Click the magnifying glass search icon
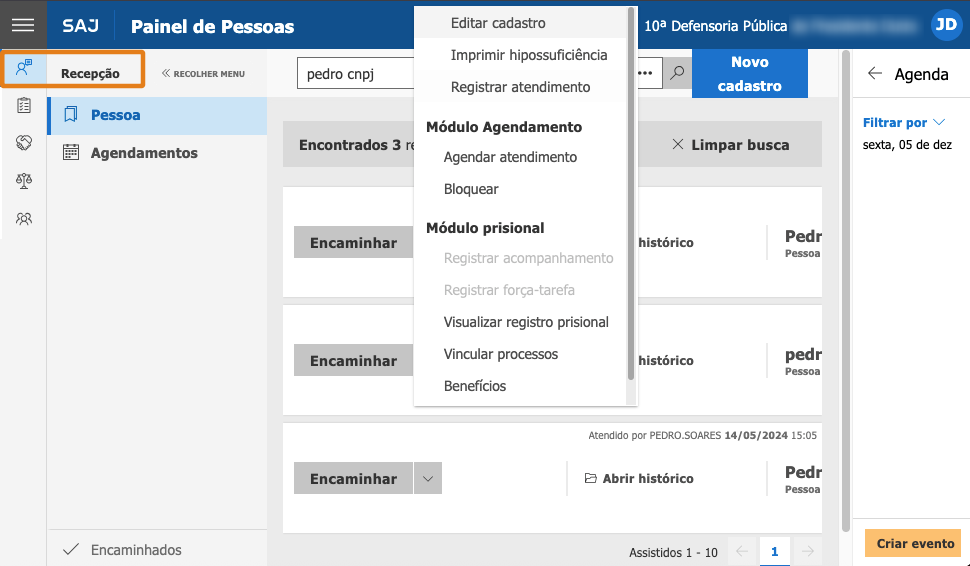The height and width of the screenshot is (566, 970). point(677,73)
